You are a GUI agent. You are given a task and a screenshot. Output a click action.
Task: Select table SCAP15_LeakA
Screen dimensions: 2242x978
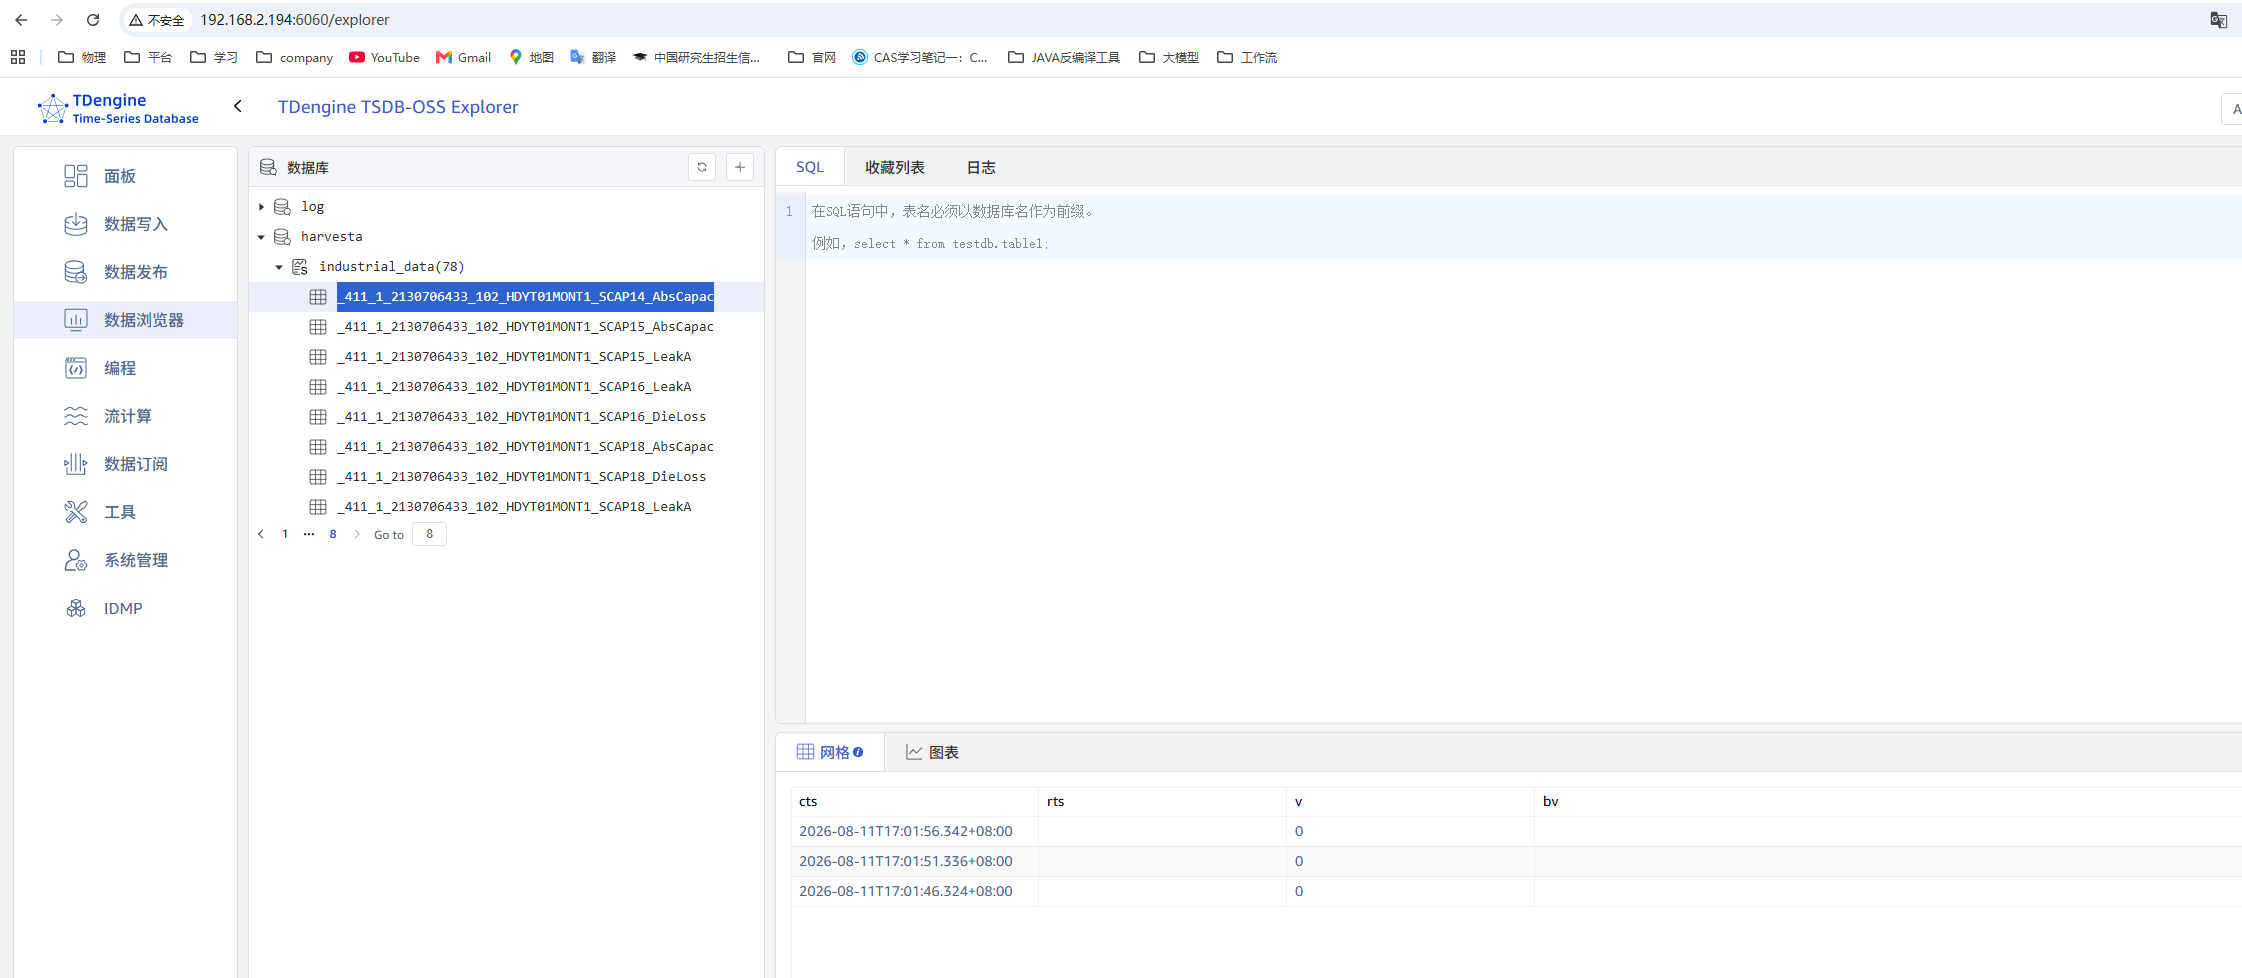514,357
